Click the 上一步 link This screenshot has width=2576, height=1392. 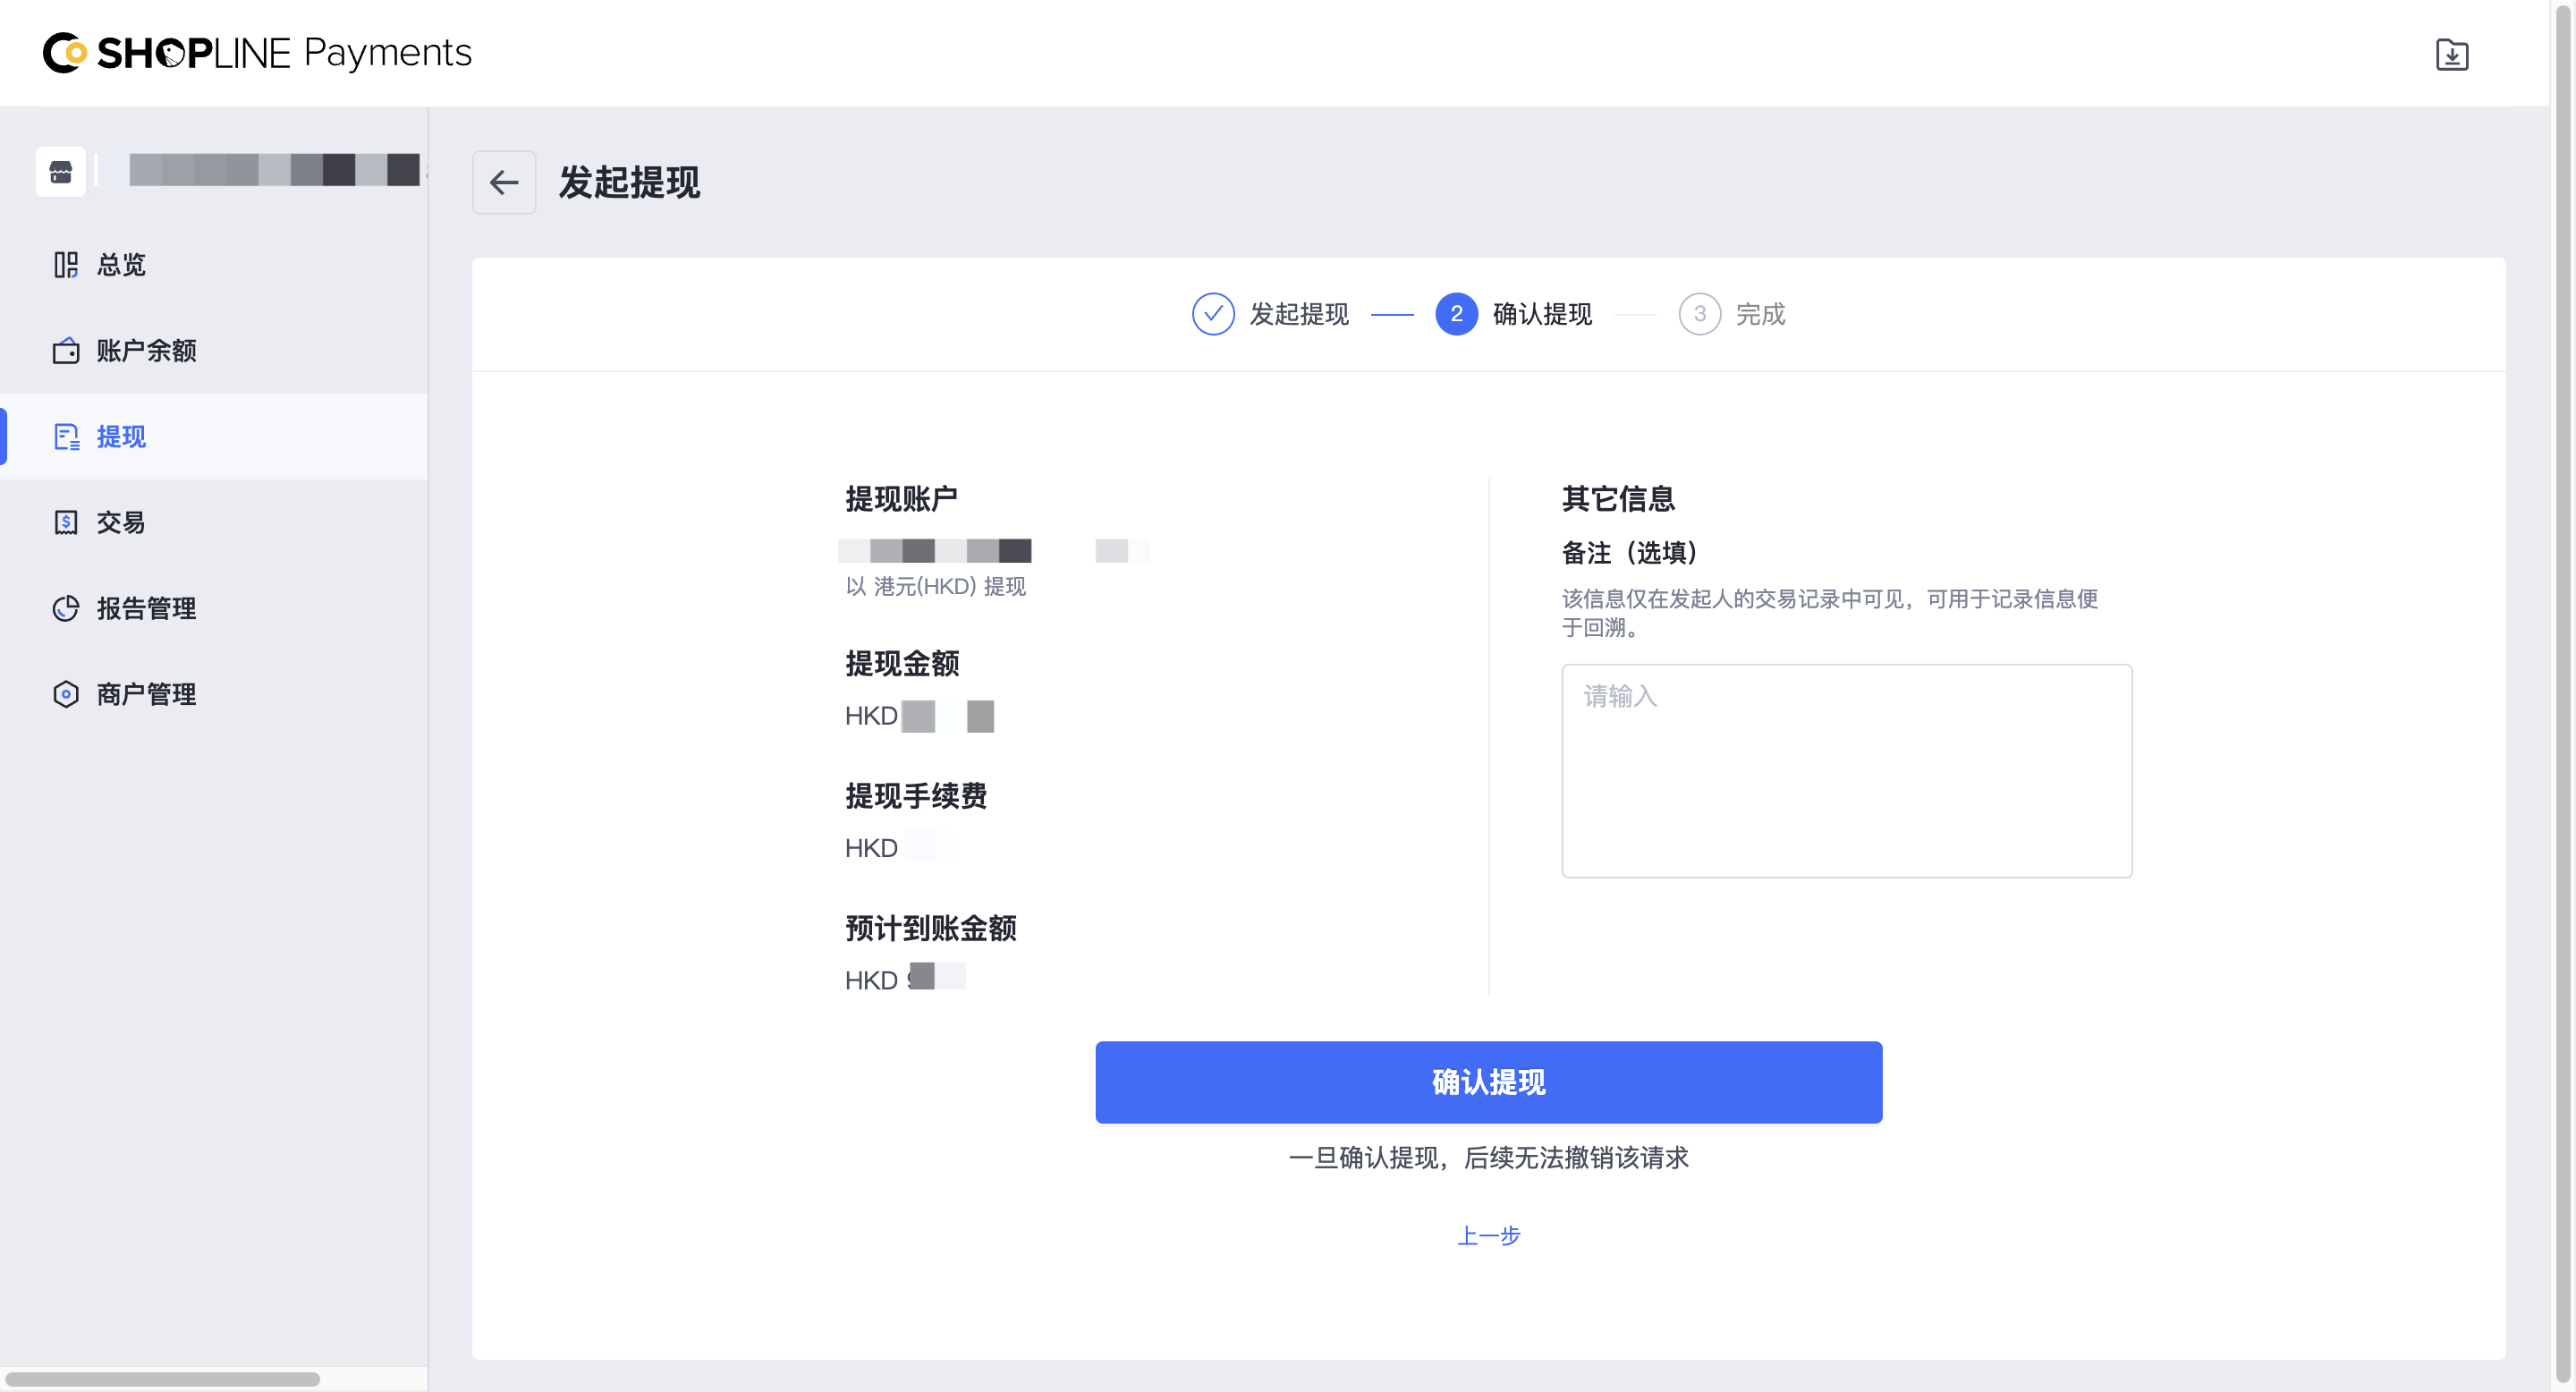(x=1488, y=1235)
